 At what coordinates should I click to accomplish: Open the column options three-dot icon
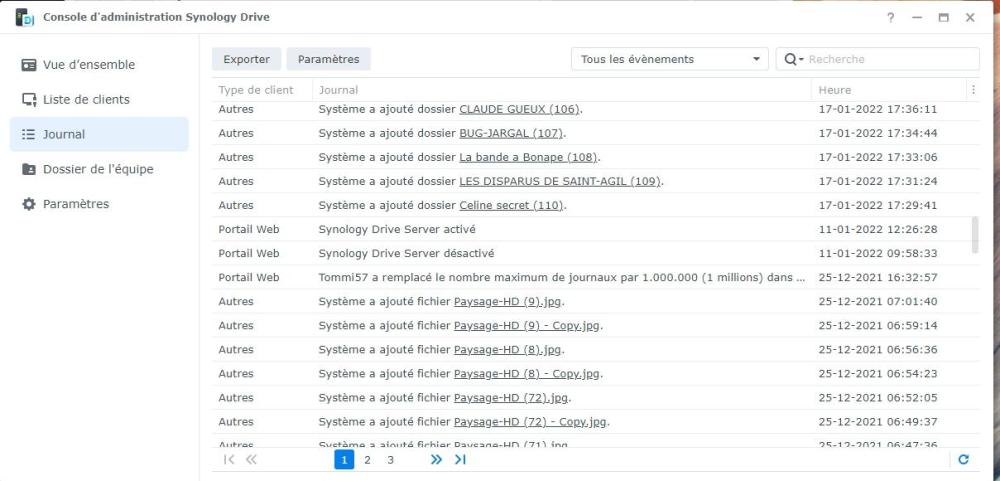(x=973, y=90)
